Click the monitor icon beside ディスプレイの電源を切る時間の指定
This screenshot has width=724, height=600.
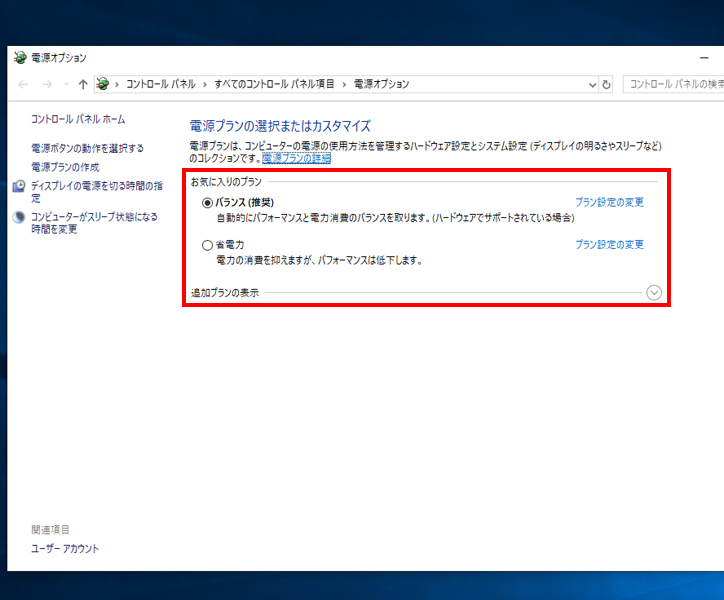20,186
